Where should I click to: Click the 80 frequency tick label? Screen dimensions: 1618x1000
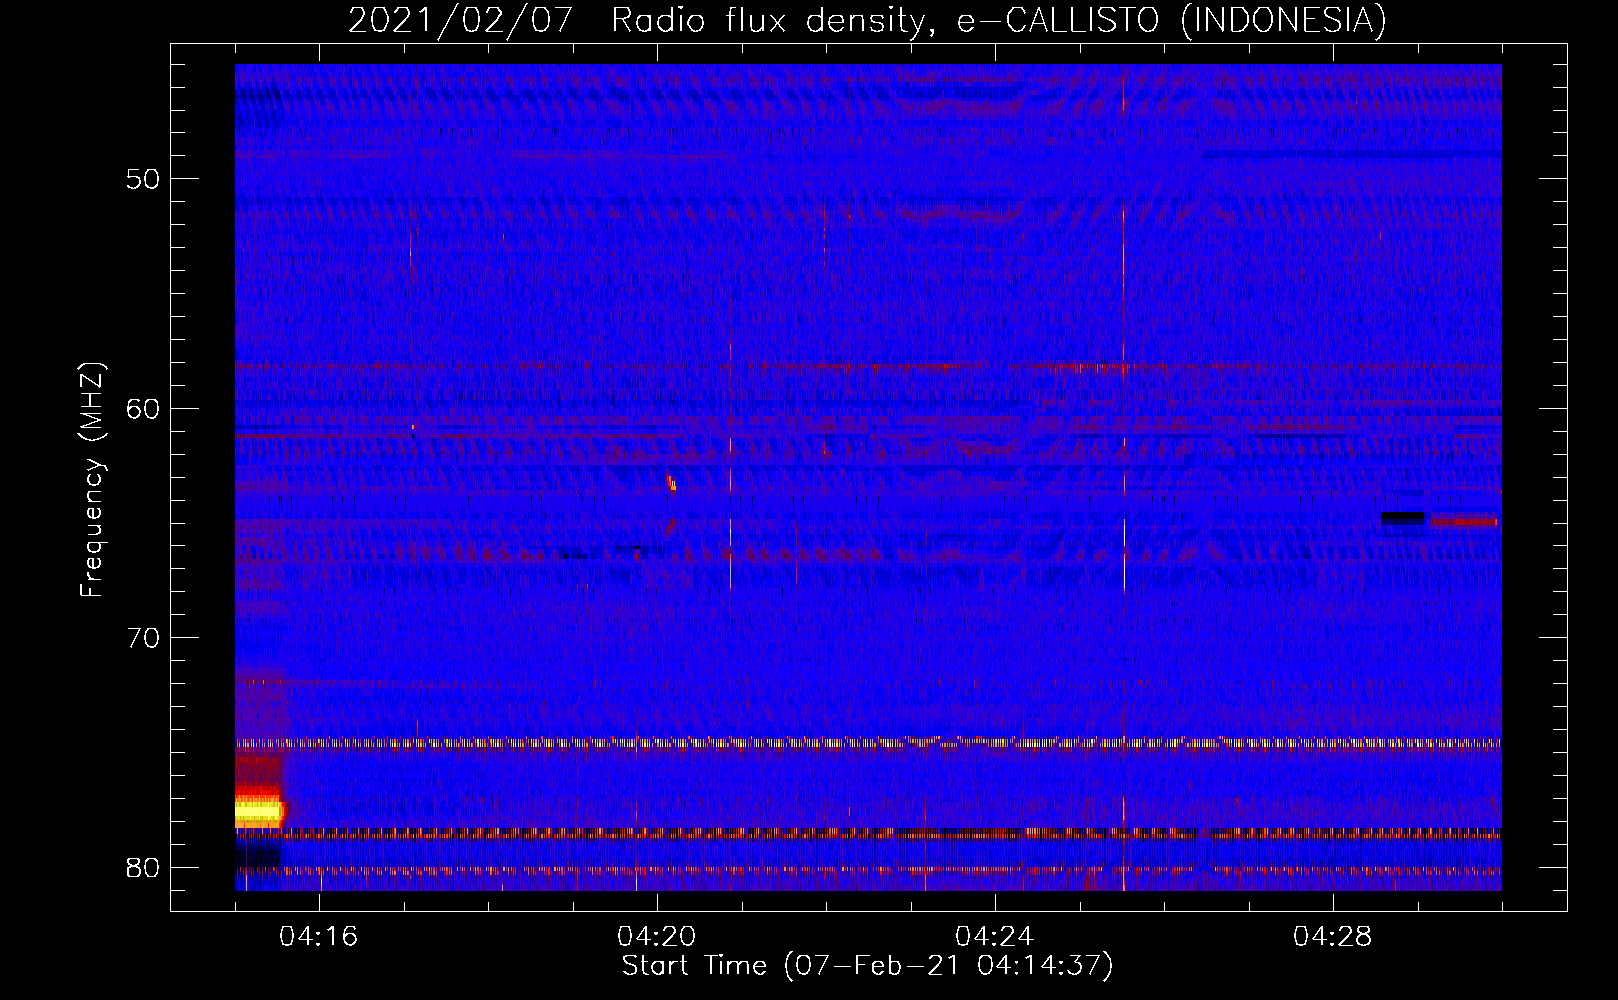click(x=143, y=867)
